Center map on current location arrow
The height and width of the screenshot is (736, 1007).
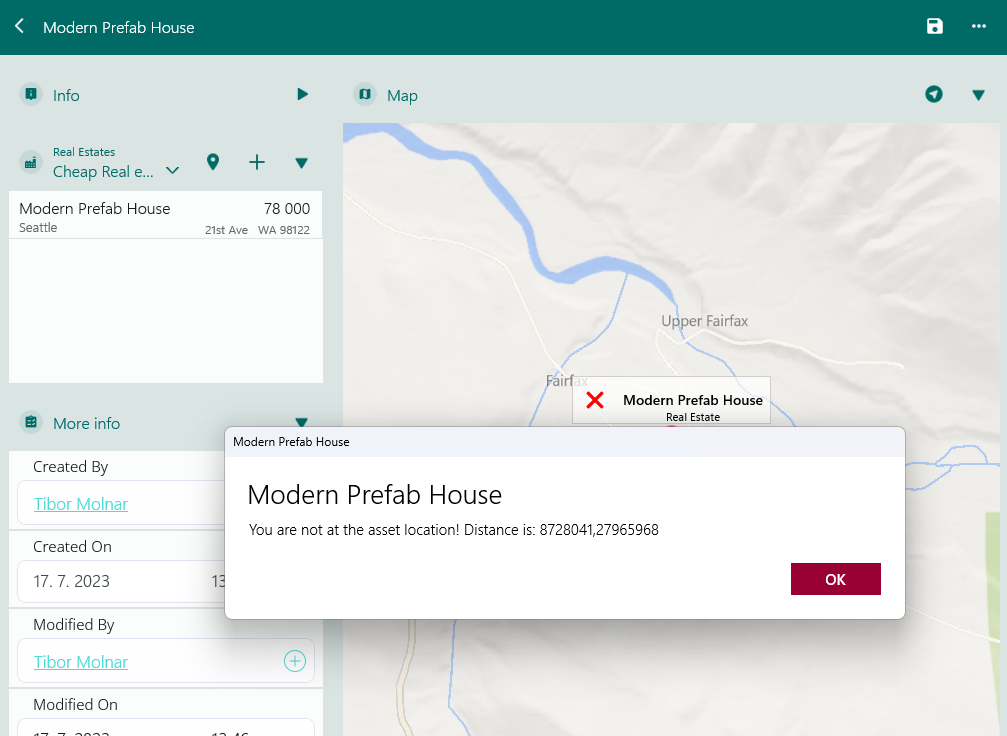coord(933,95)
